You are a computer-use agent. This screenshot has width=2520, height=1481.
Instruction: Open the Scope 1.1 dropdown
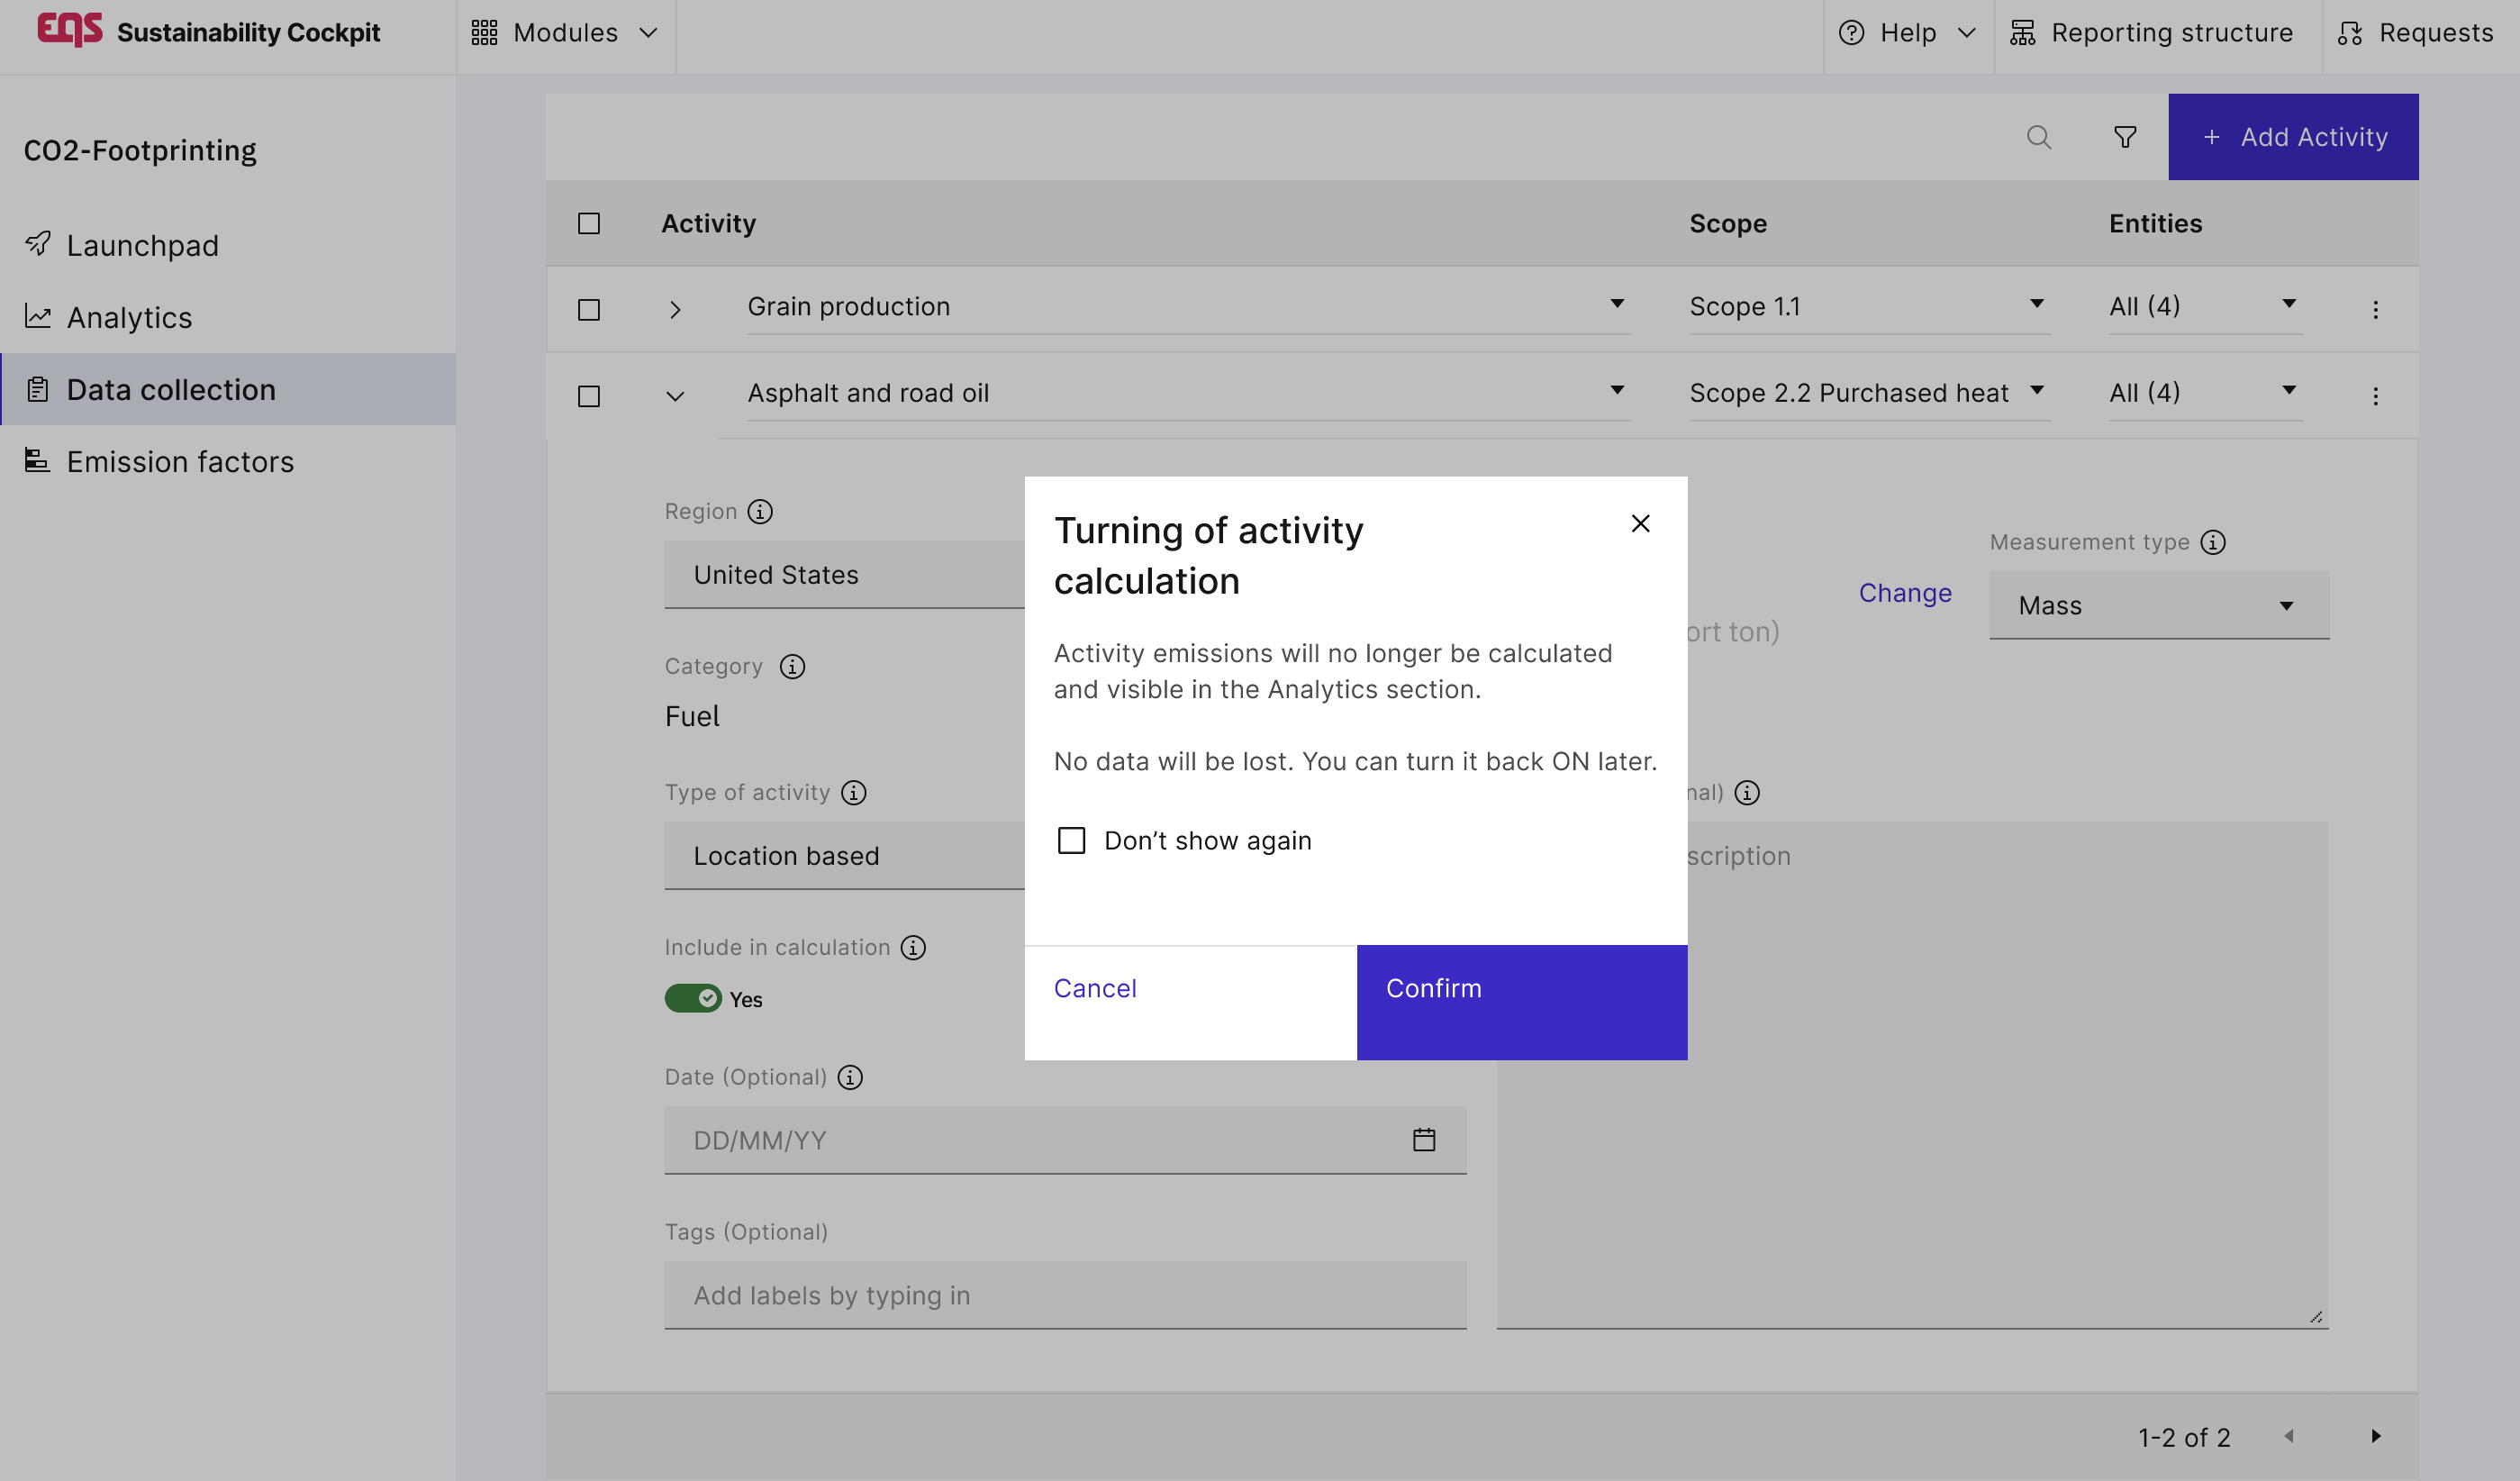[1867, 306]
